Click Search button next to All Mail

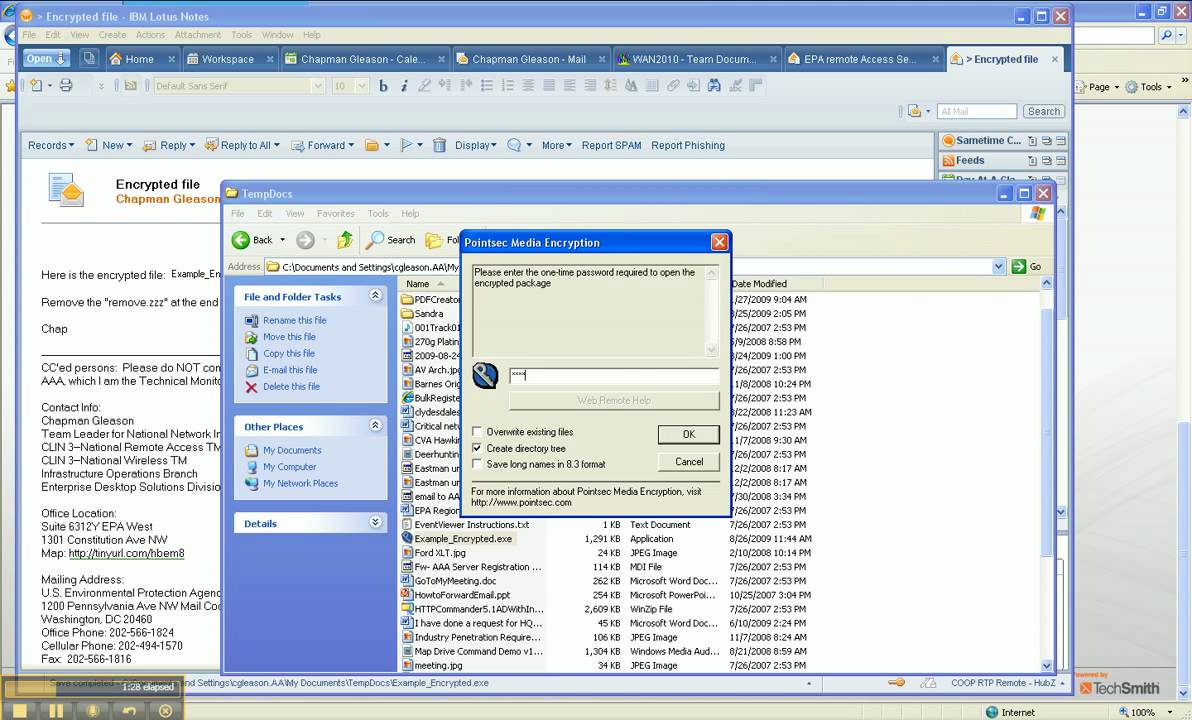point(1044,112)
